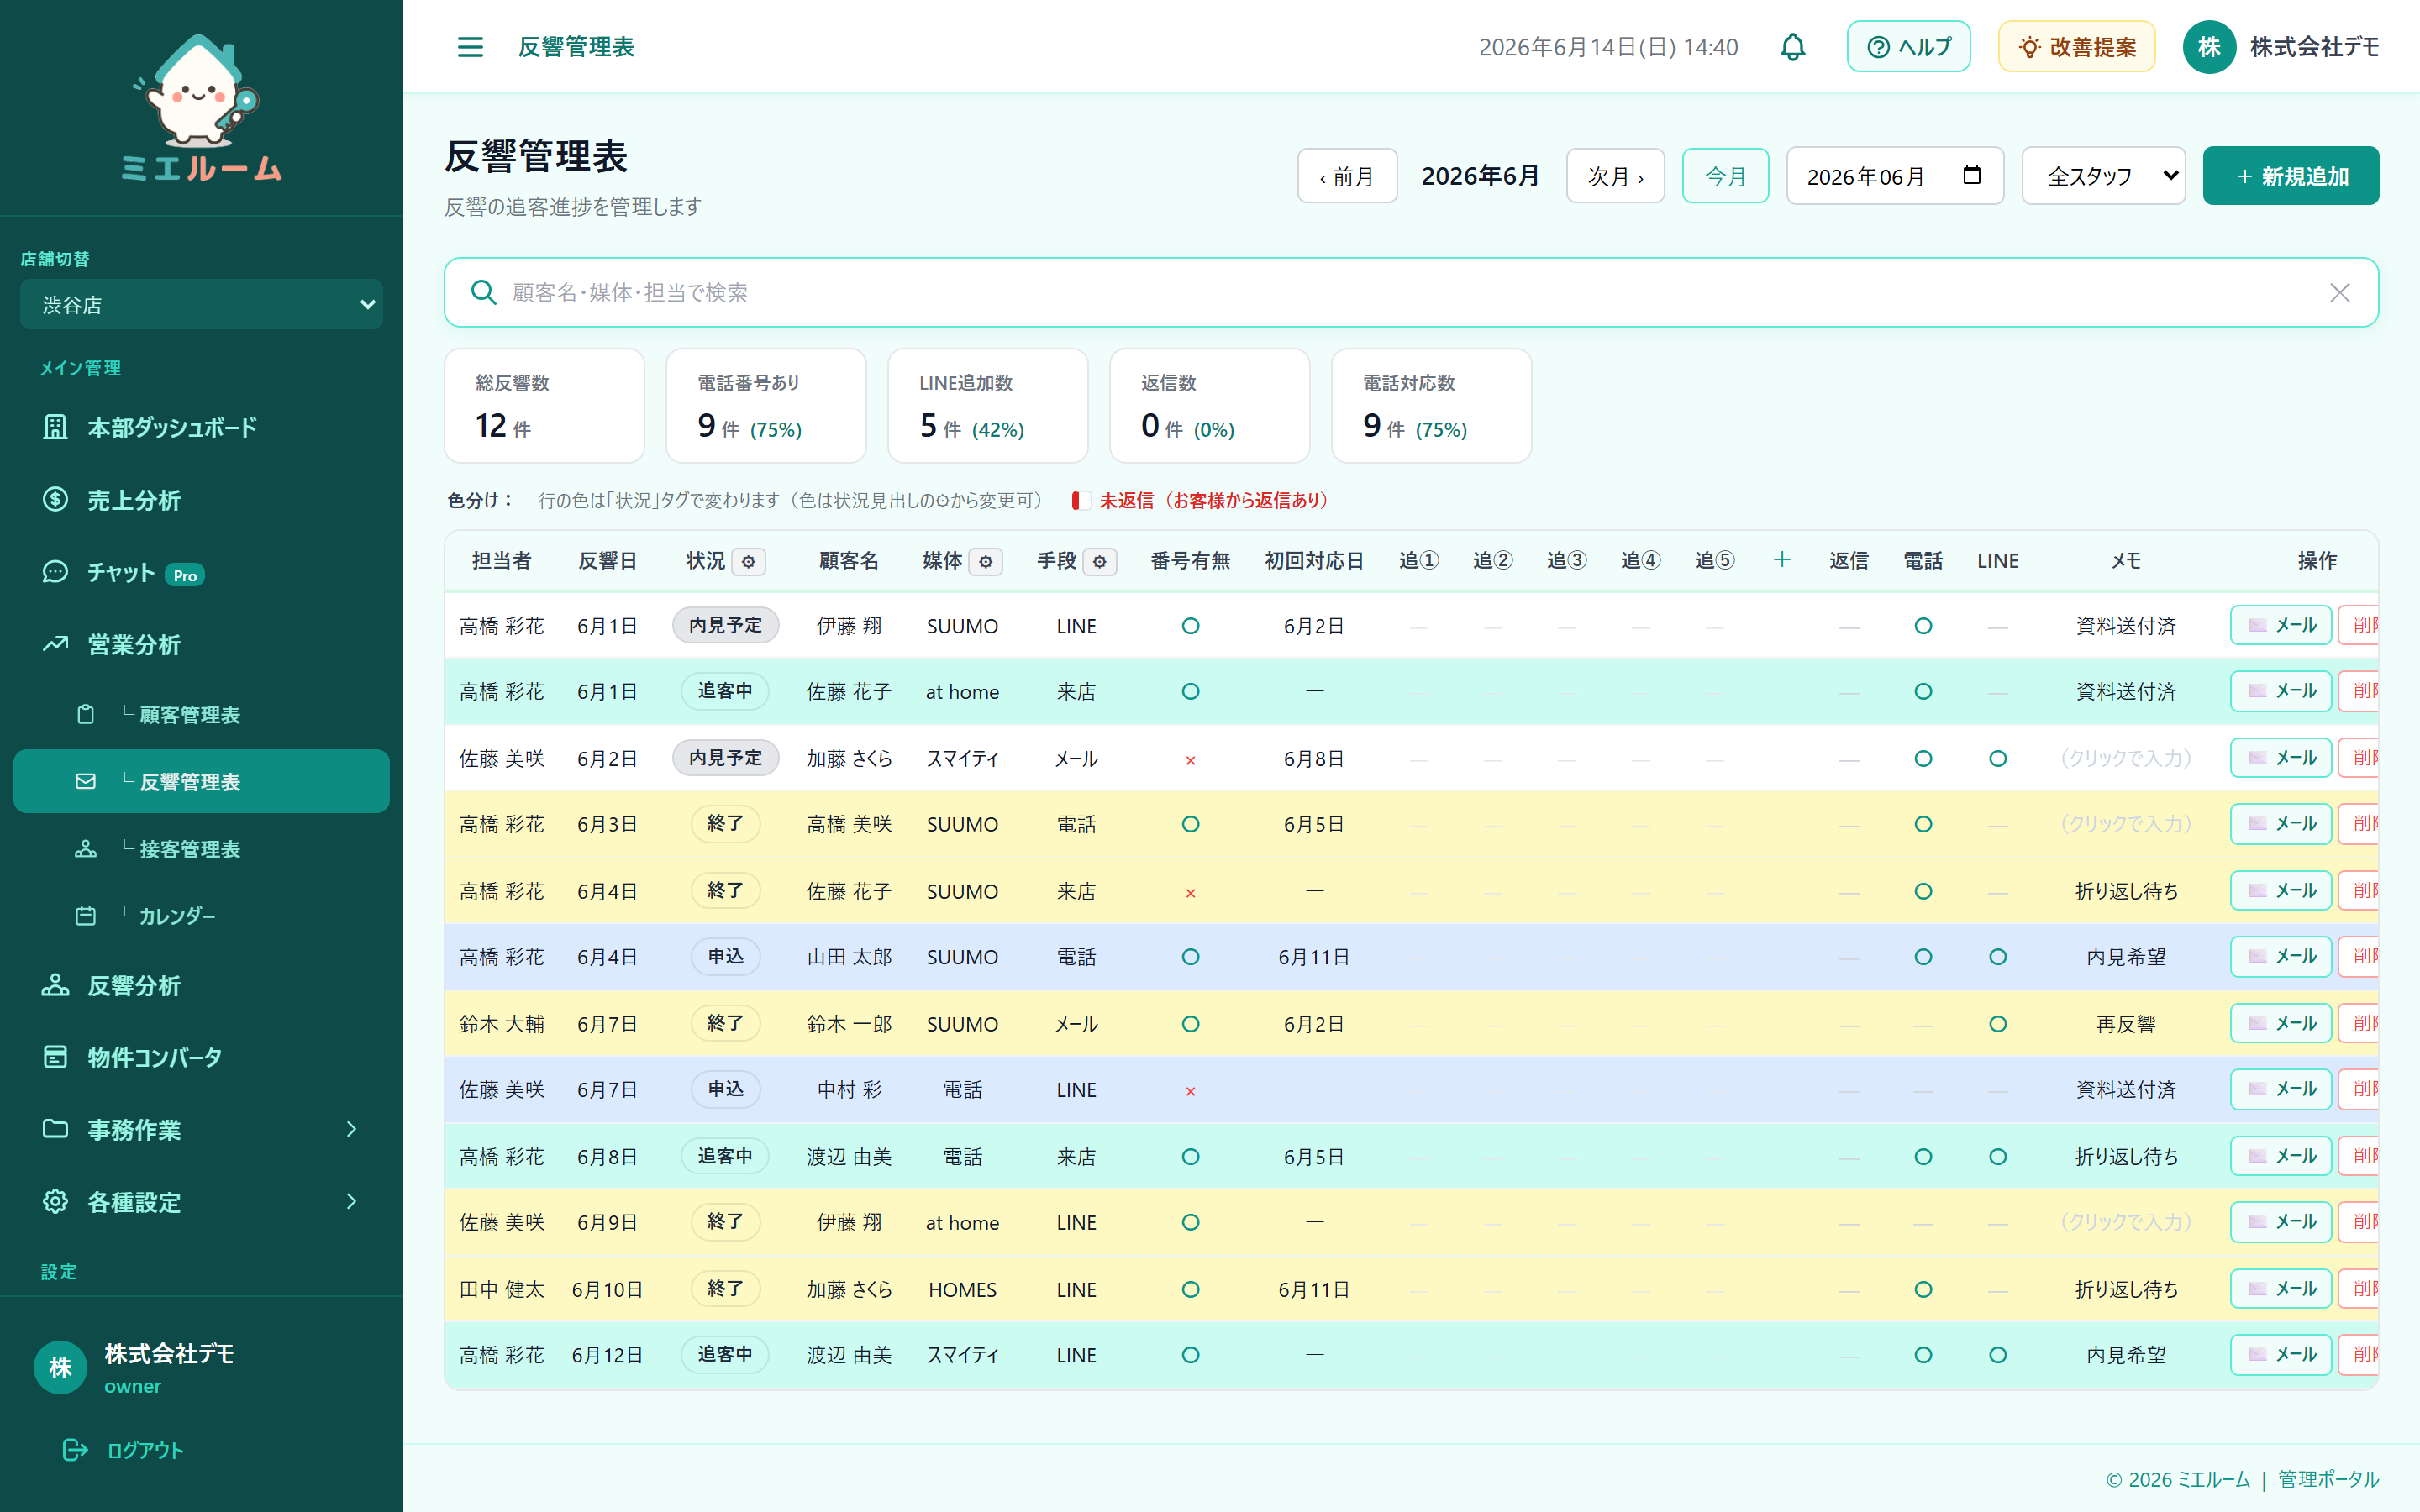Screen dimensions: 2420x1512
Task: Click メール button in 伊藤 翔 6月1日 row
Action: click(2281, 625)
